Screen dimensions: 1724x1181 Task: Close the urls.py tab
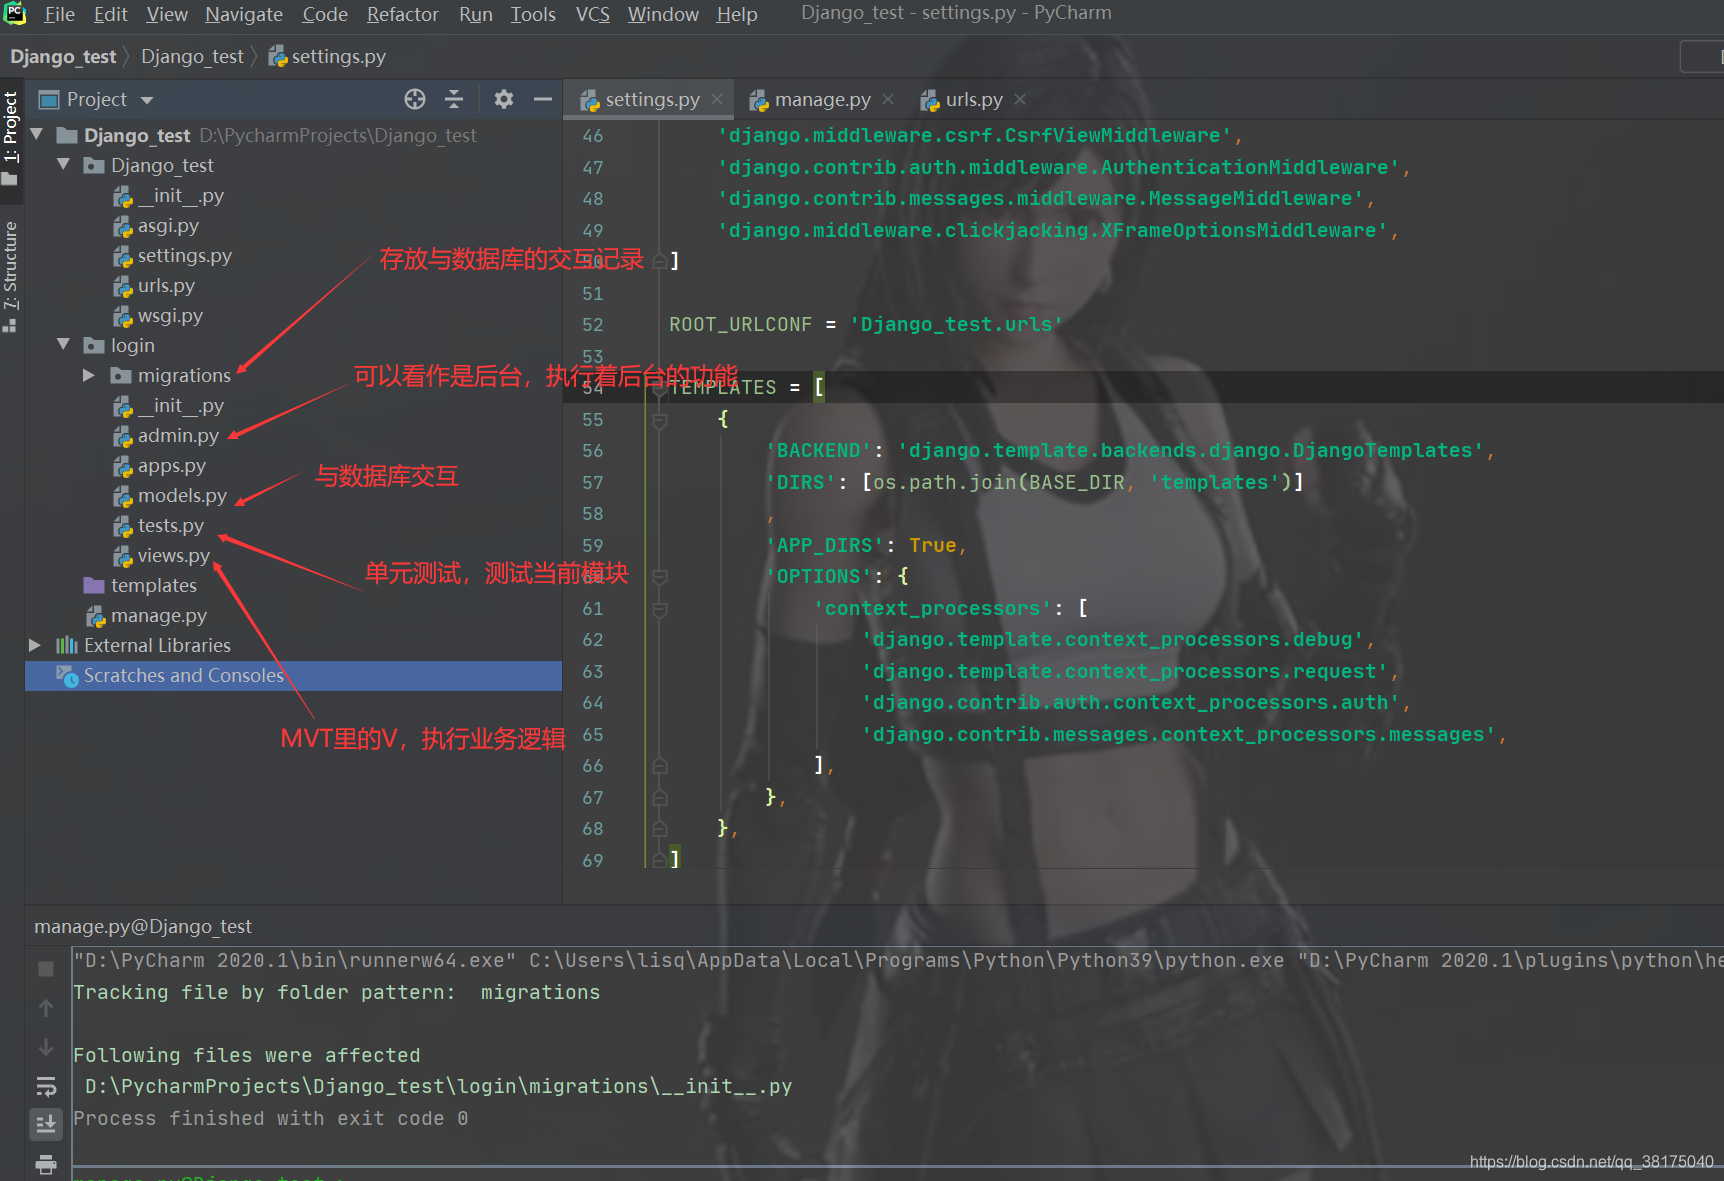click(1020, 99)
